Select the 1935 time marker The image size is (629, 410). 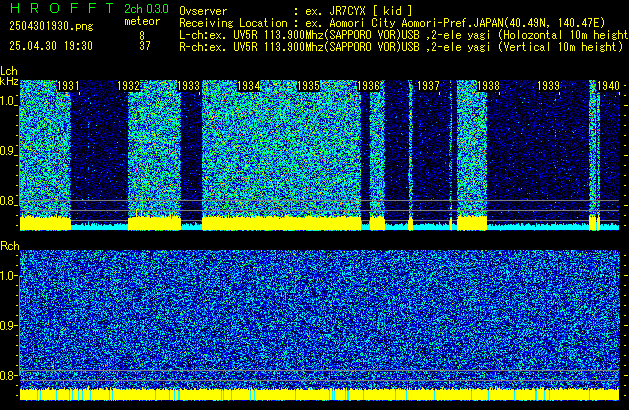[308, 86]
